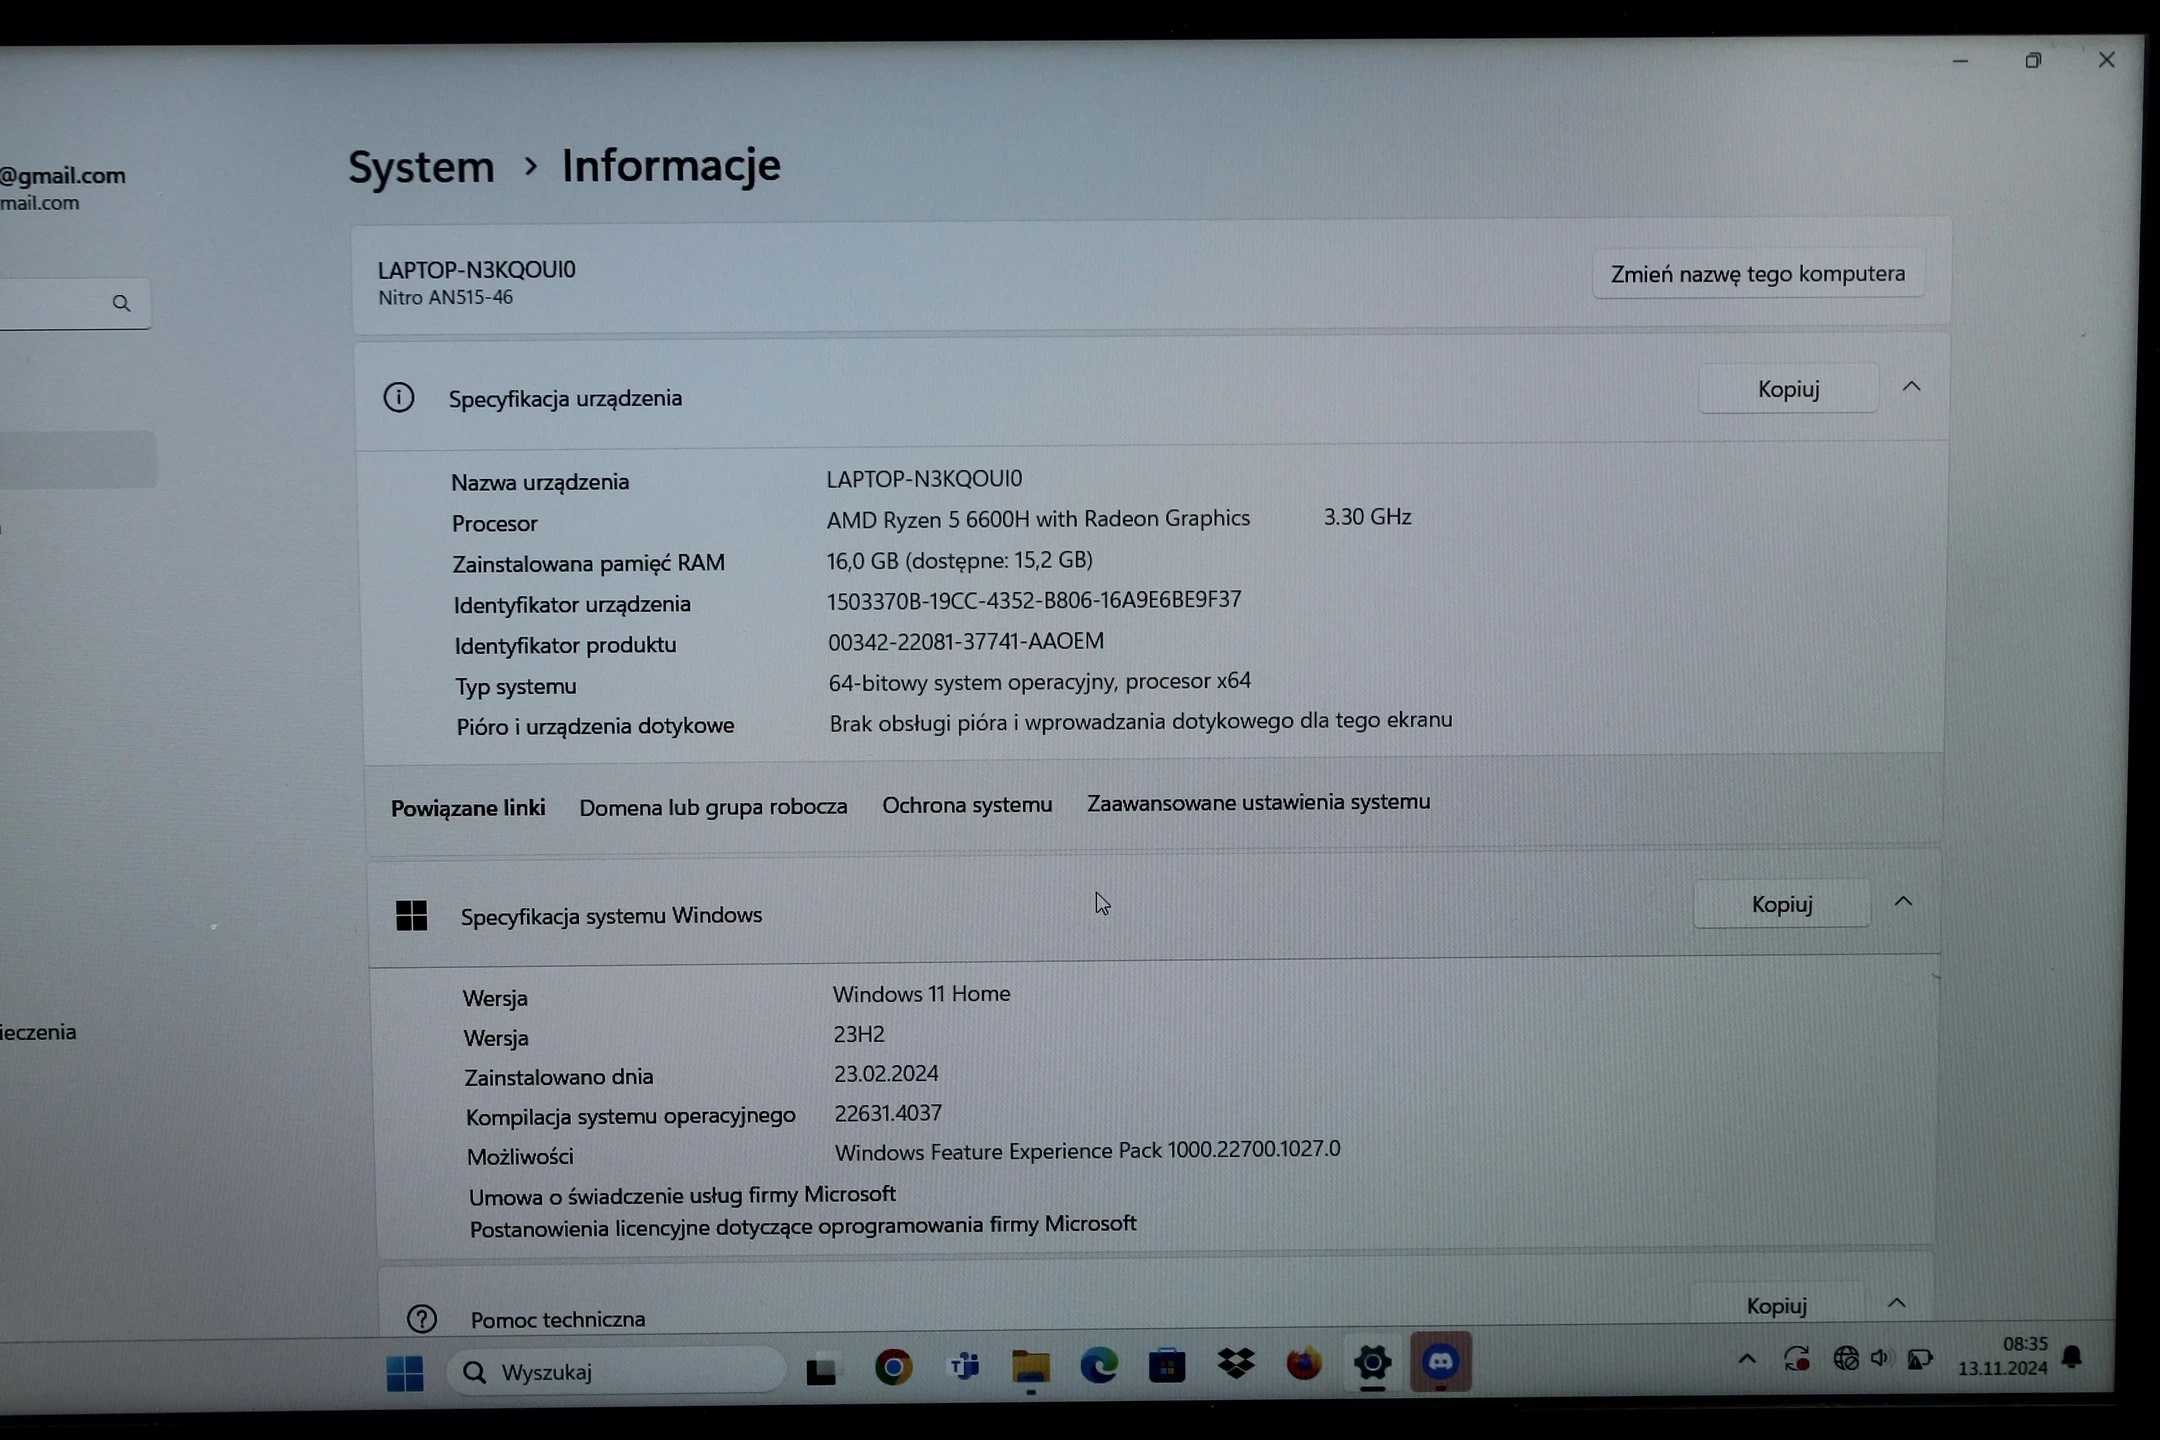
Task: Click the sync status tray icon
Action: pos(1797,1359)
